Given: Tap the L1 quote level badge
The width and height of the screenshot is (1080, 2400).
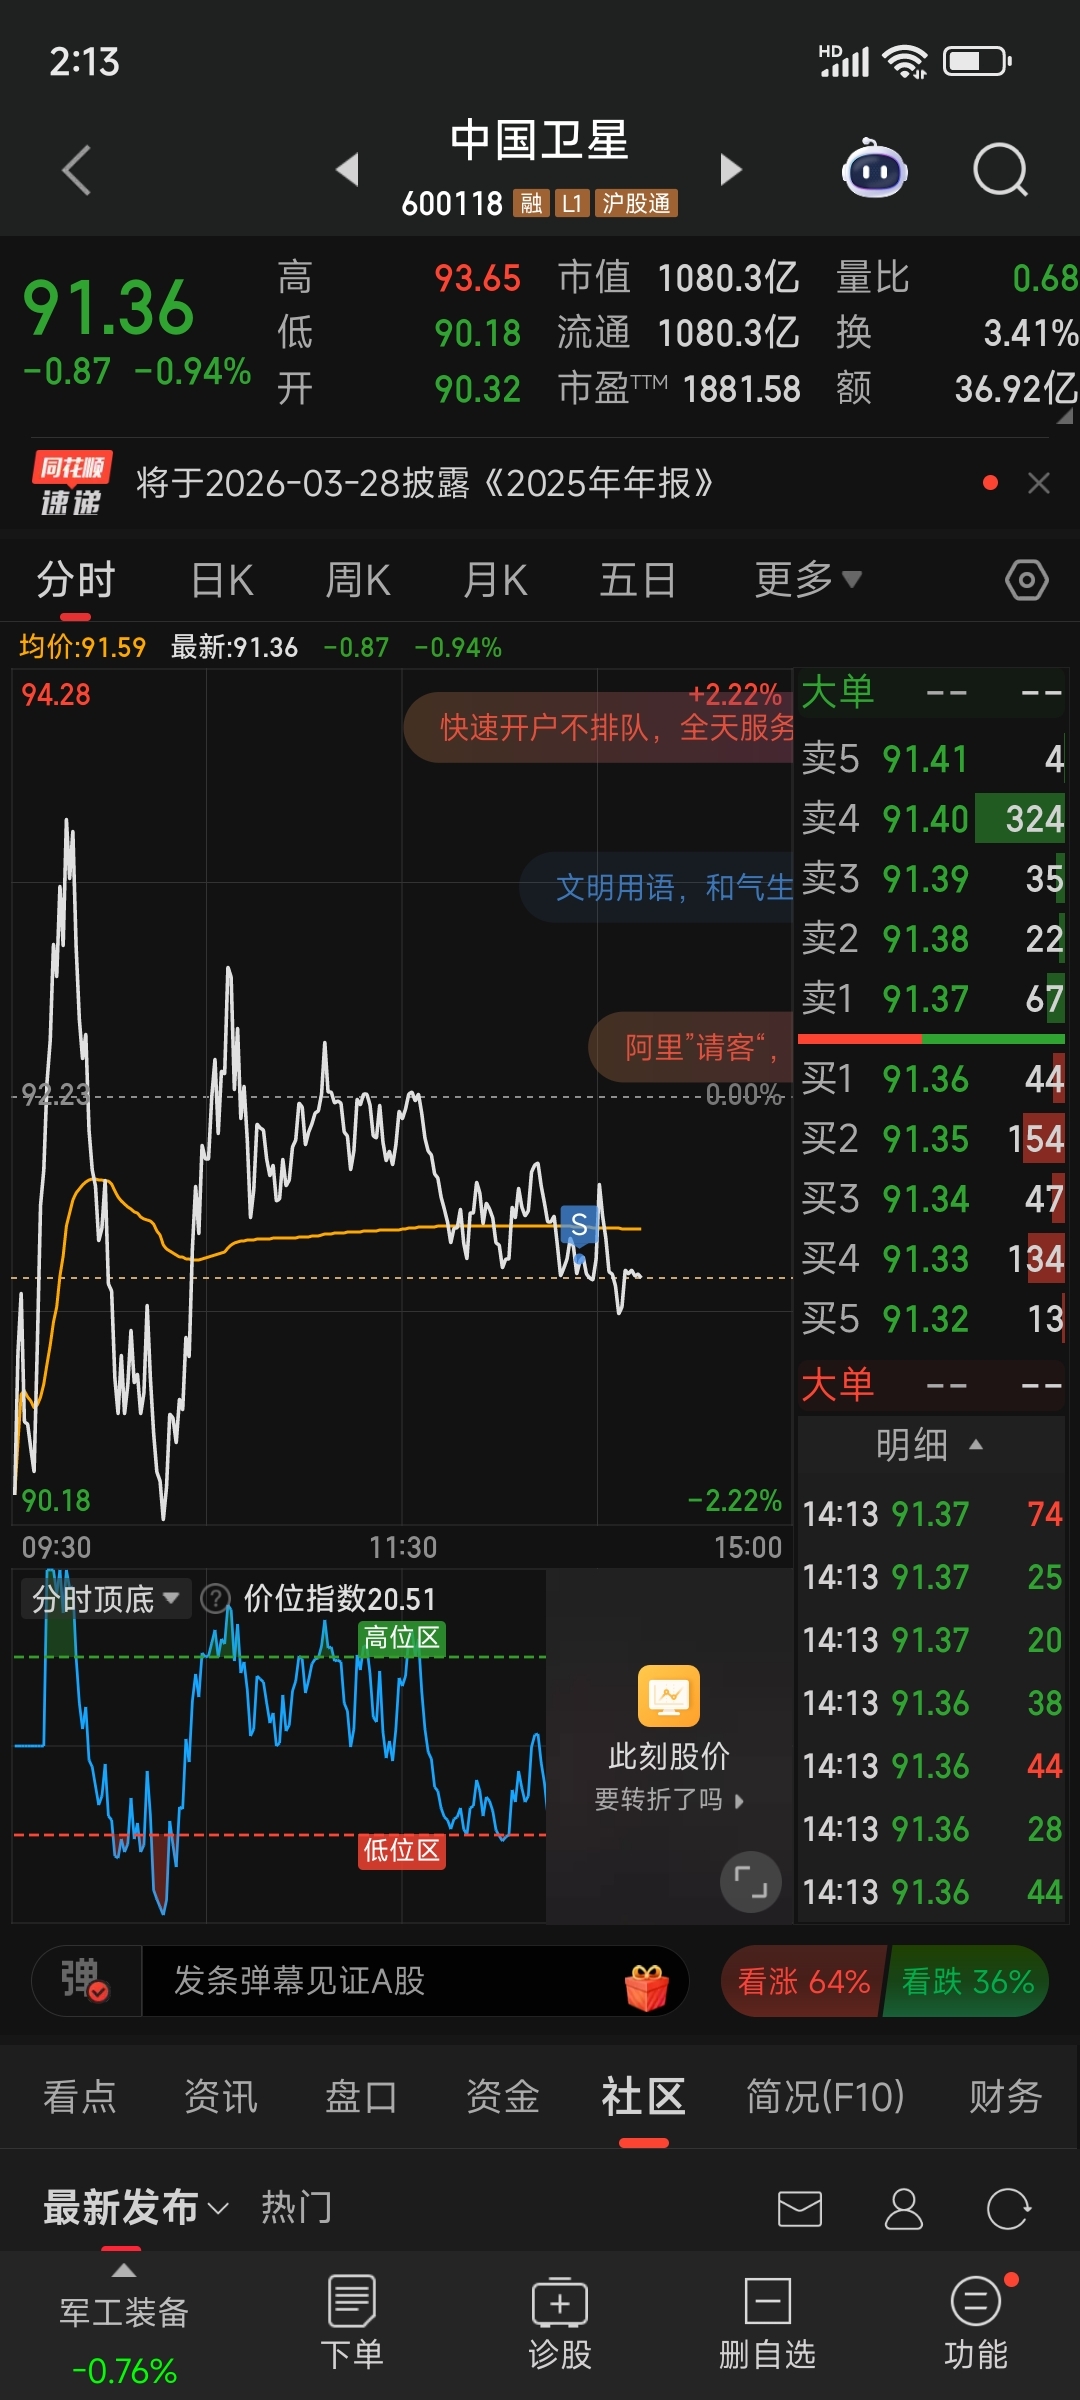Looking at the screenshot, I should pyautogui.click(x=572, y=204).
